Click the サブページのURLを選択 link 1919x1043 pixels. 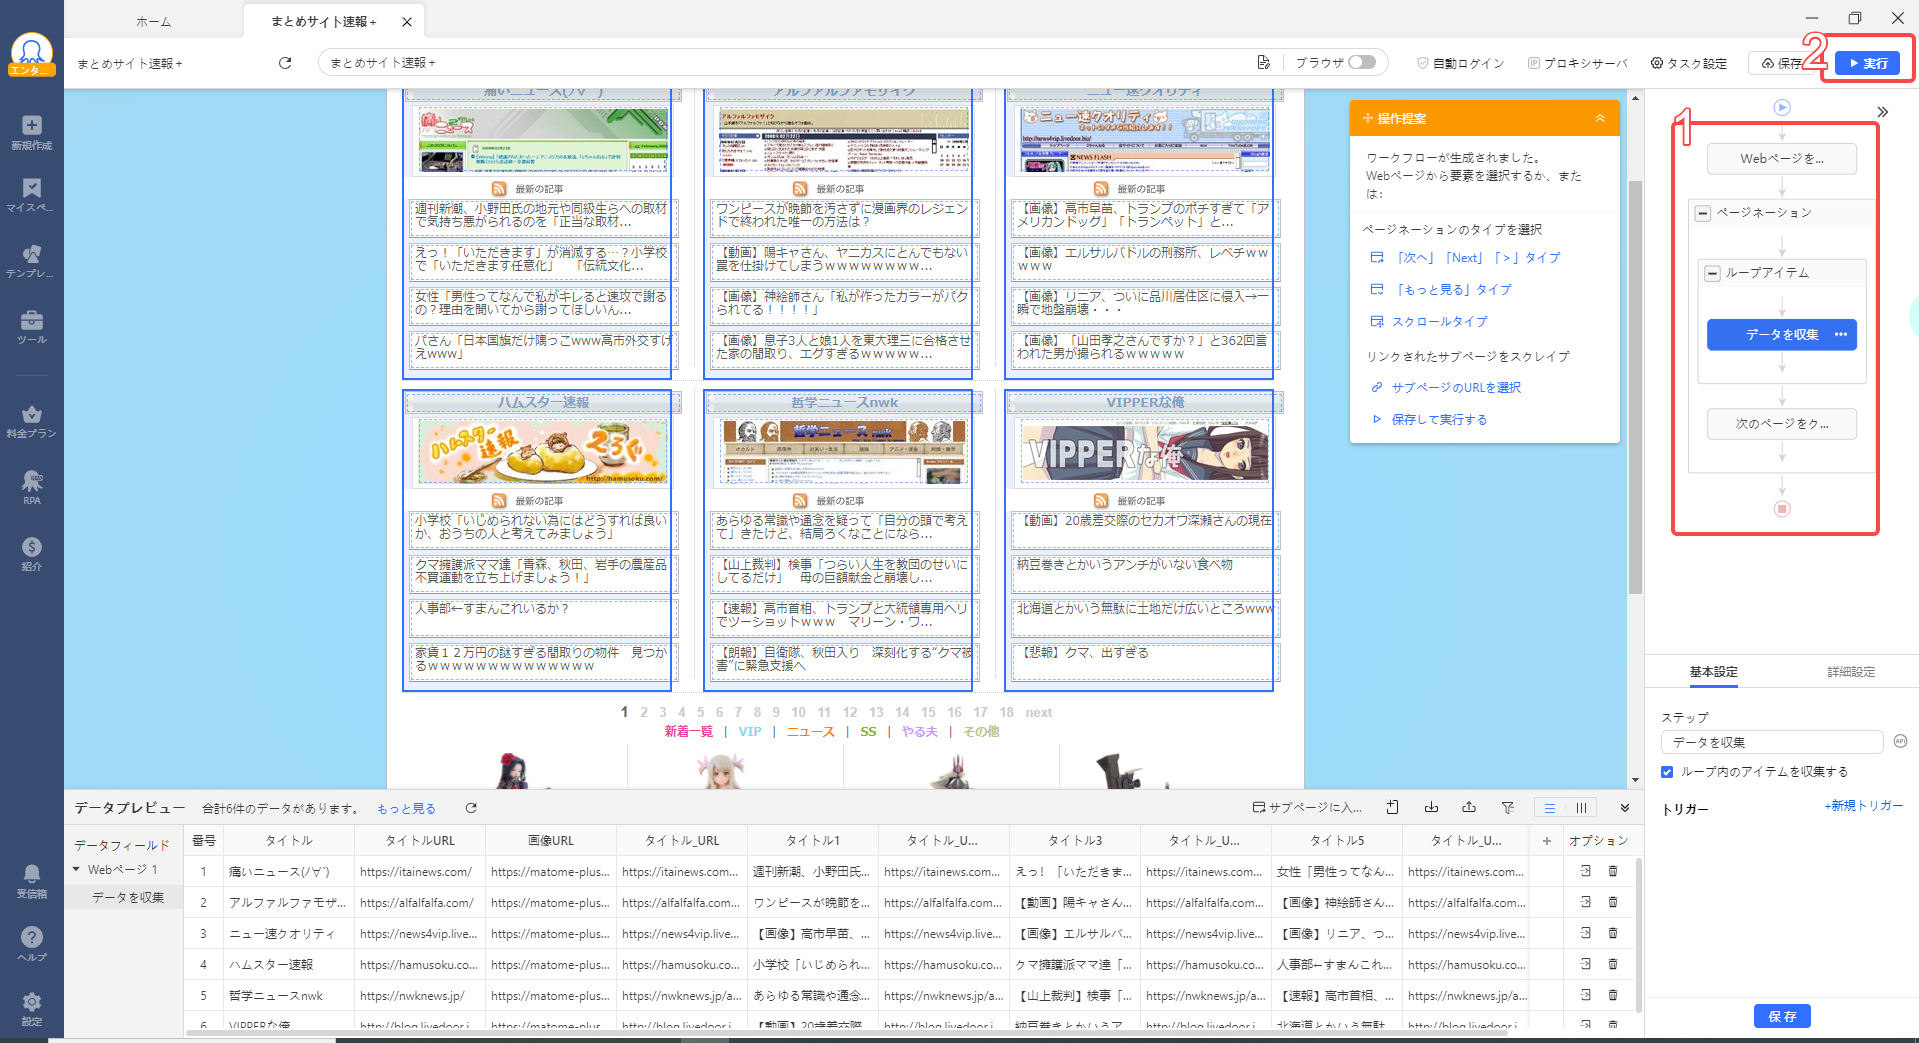1455,388
